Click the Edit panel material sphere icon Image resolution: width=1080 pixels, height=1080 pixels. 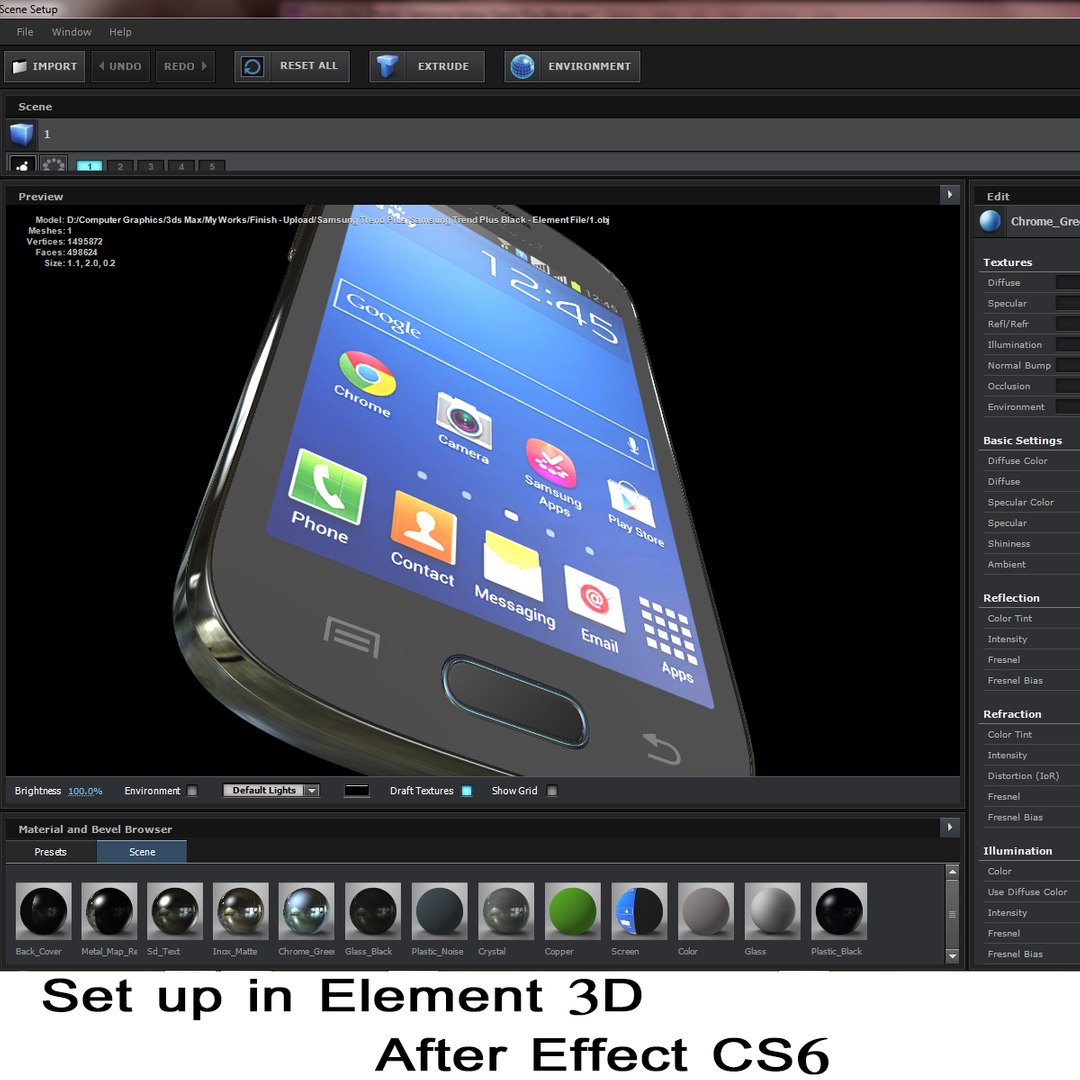click(x=990, y=221)
